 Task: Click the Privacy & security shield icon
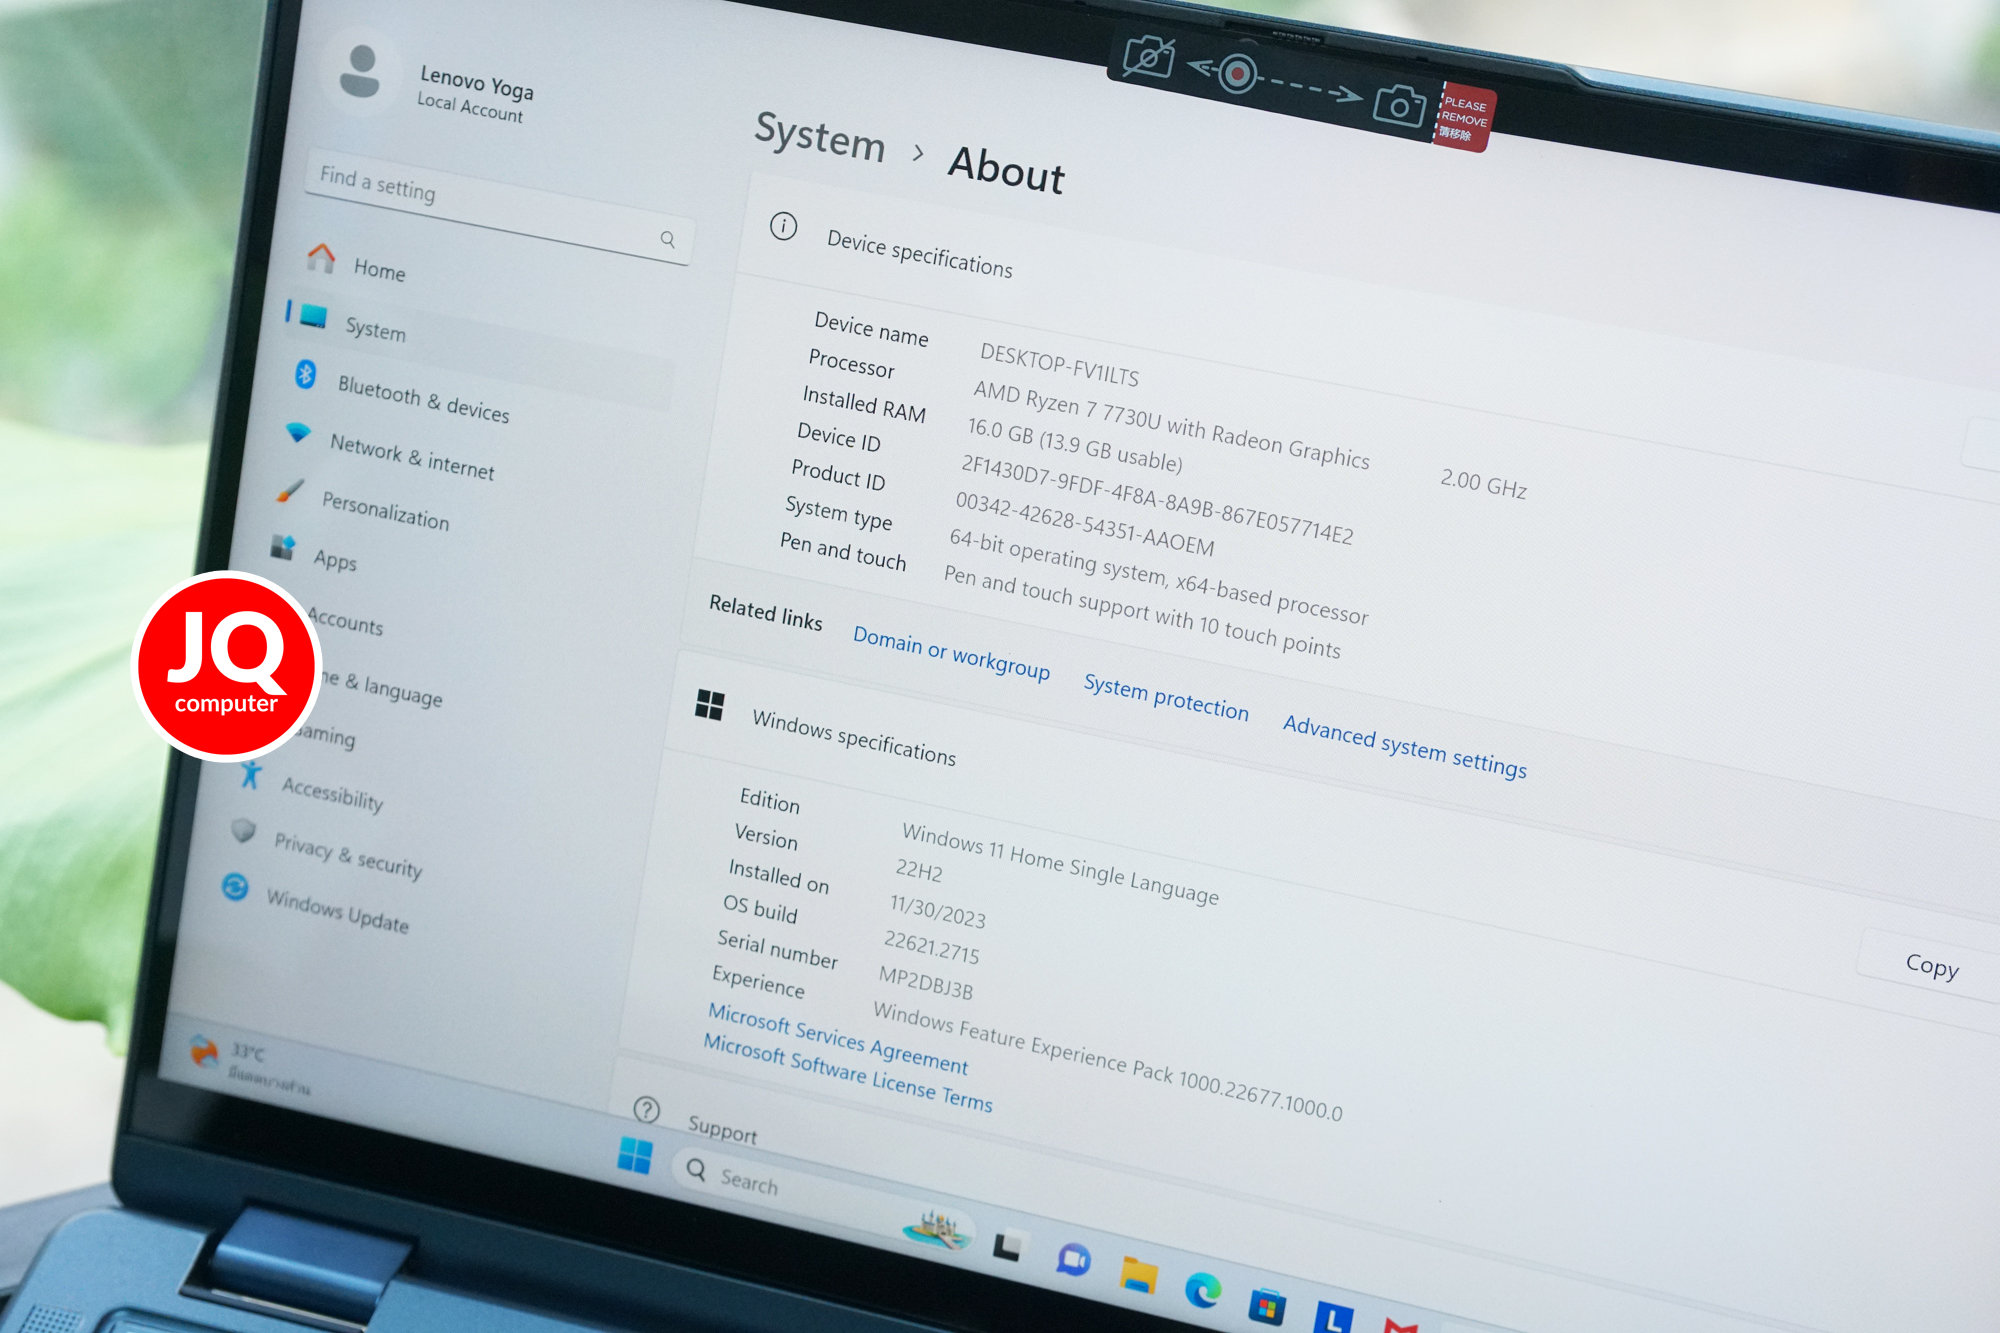[243, 830]
